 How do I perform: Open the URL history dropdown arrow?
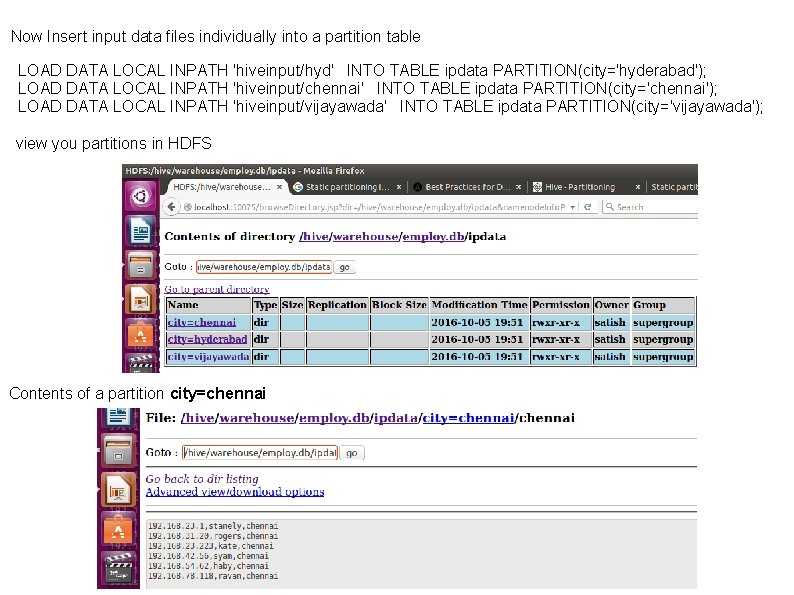point(573,207)
